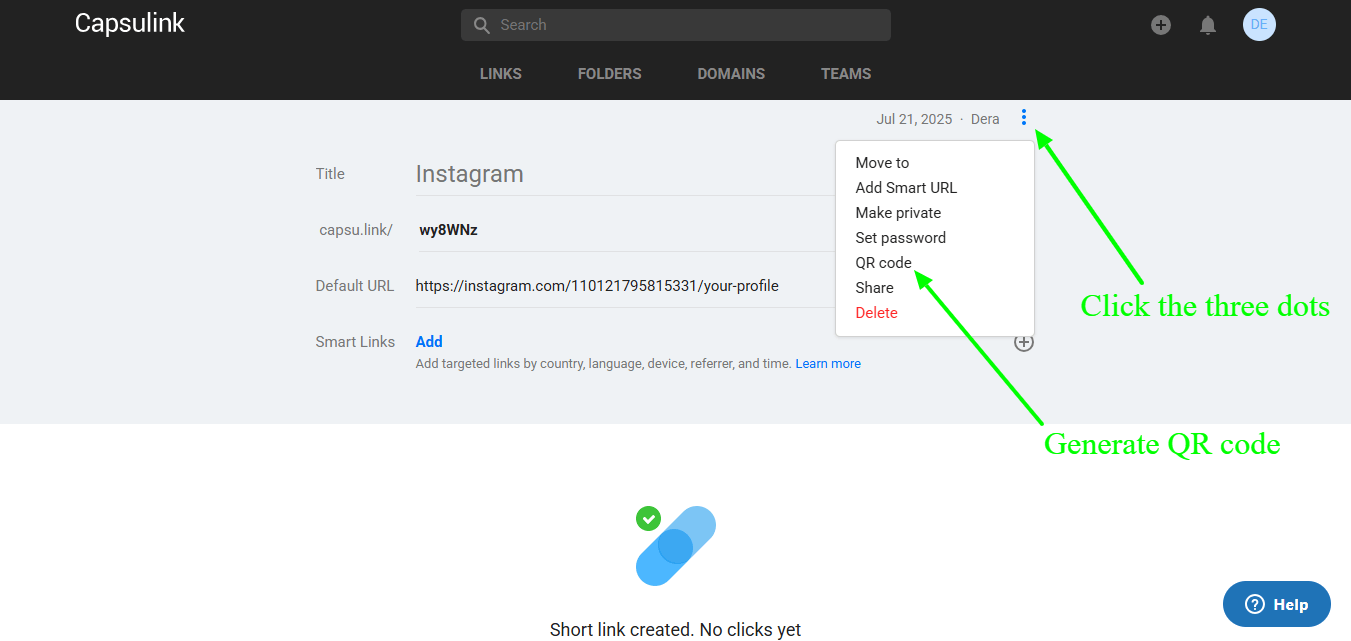Screen dimensions: 1351x641
Task: Open the Learn more link
Action: tap(828, 364)
